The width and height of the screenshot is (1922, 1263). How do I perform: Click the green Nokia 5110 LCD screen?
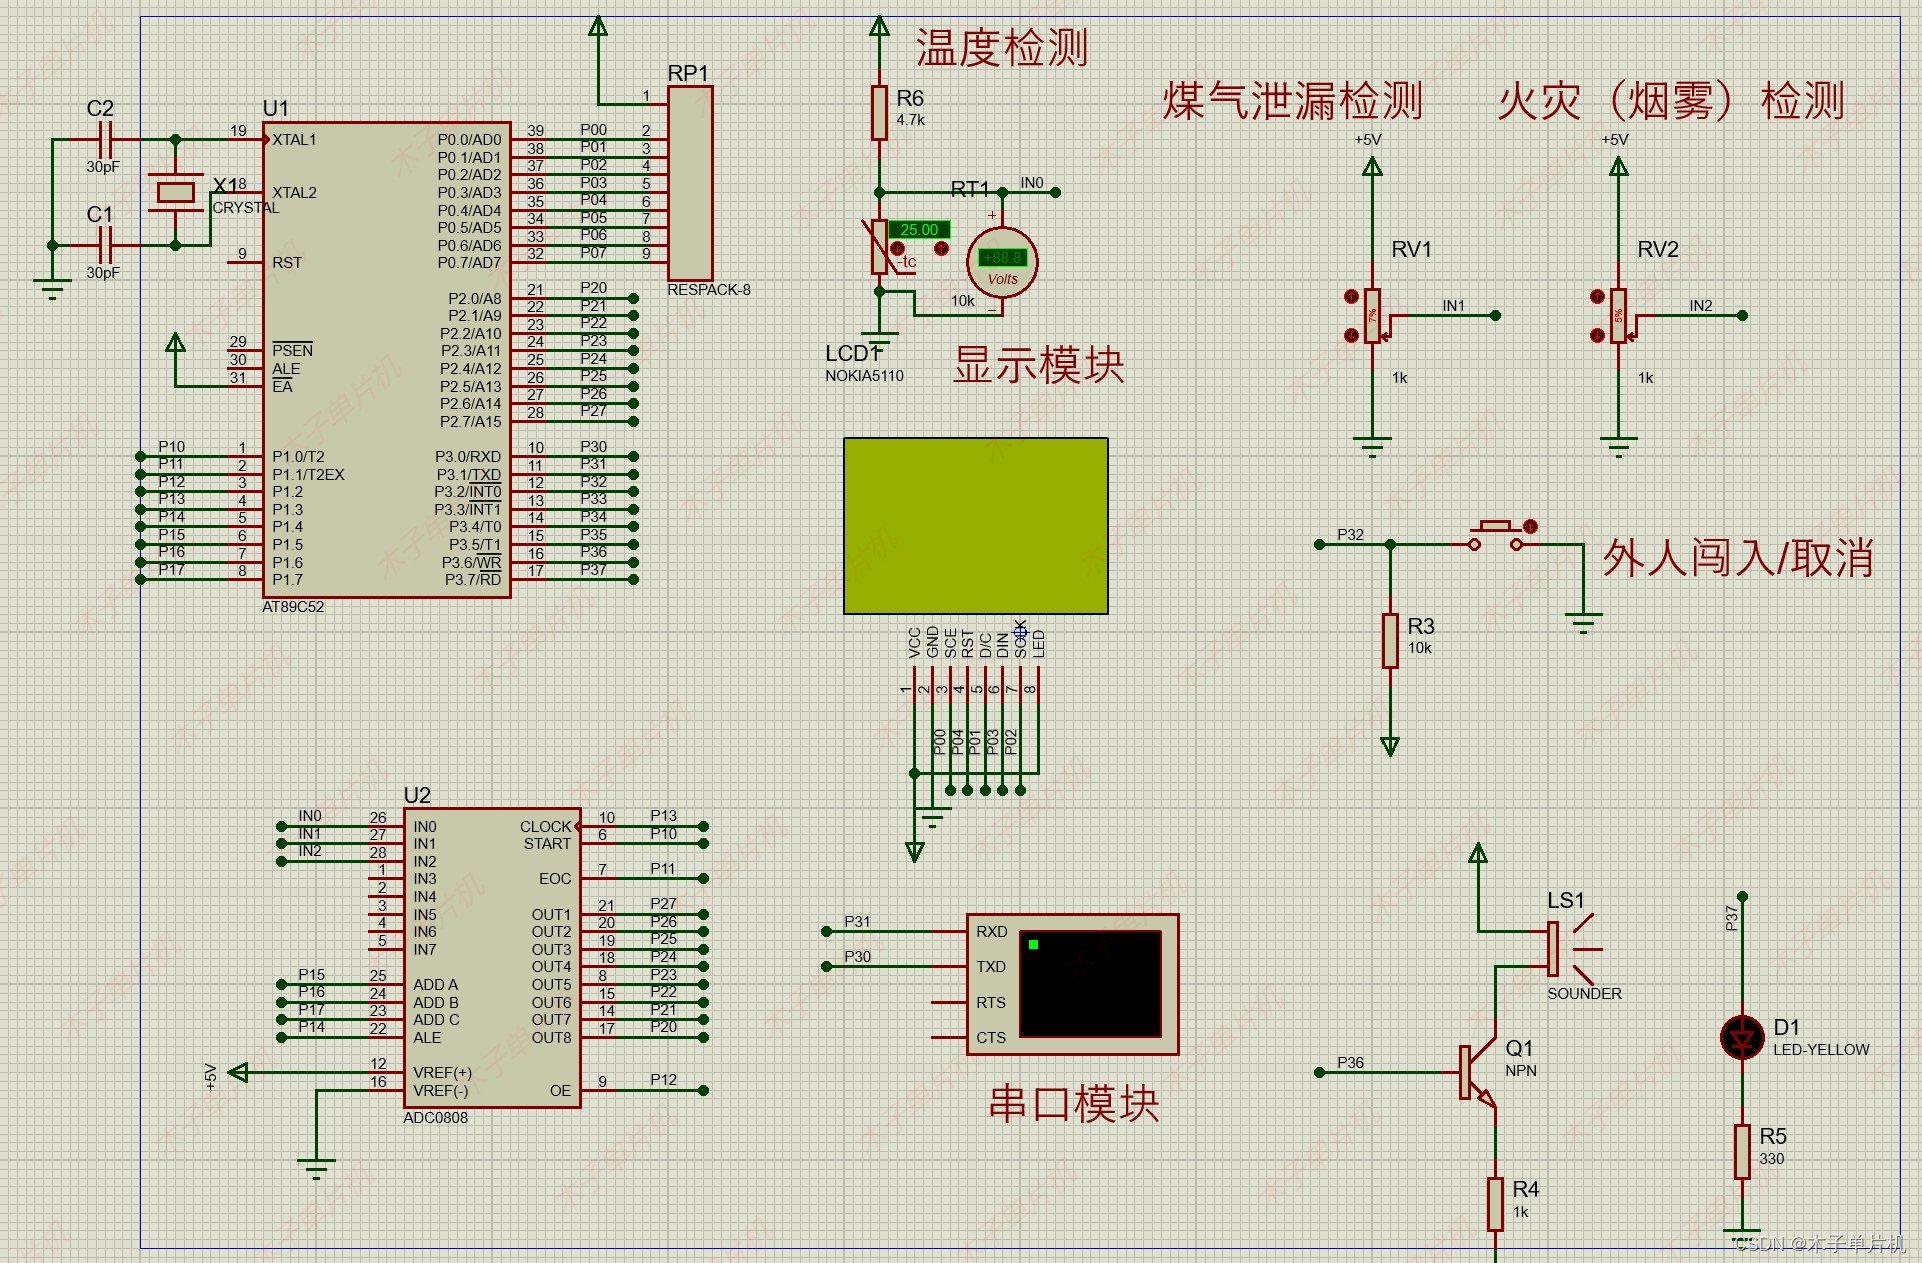(x=975, y=526)
